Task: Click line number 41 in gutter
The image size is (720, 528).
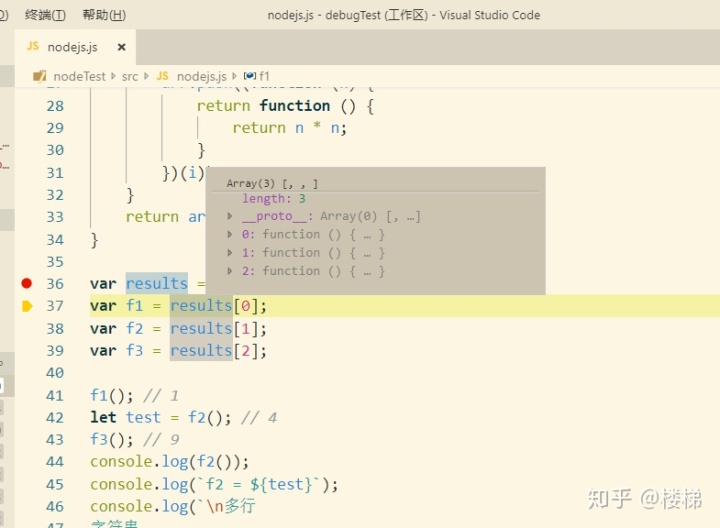Action: (x=55, y=395)
